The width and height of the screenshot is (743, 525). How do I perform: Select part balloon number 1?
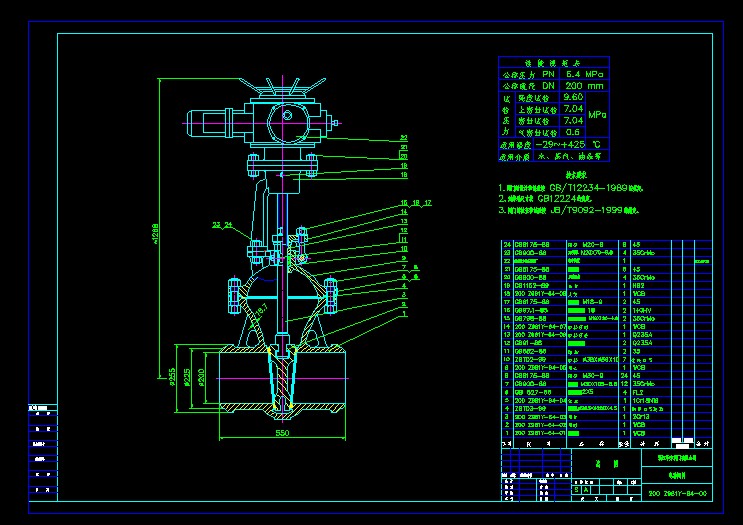(x=404, y=314)
